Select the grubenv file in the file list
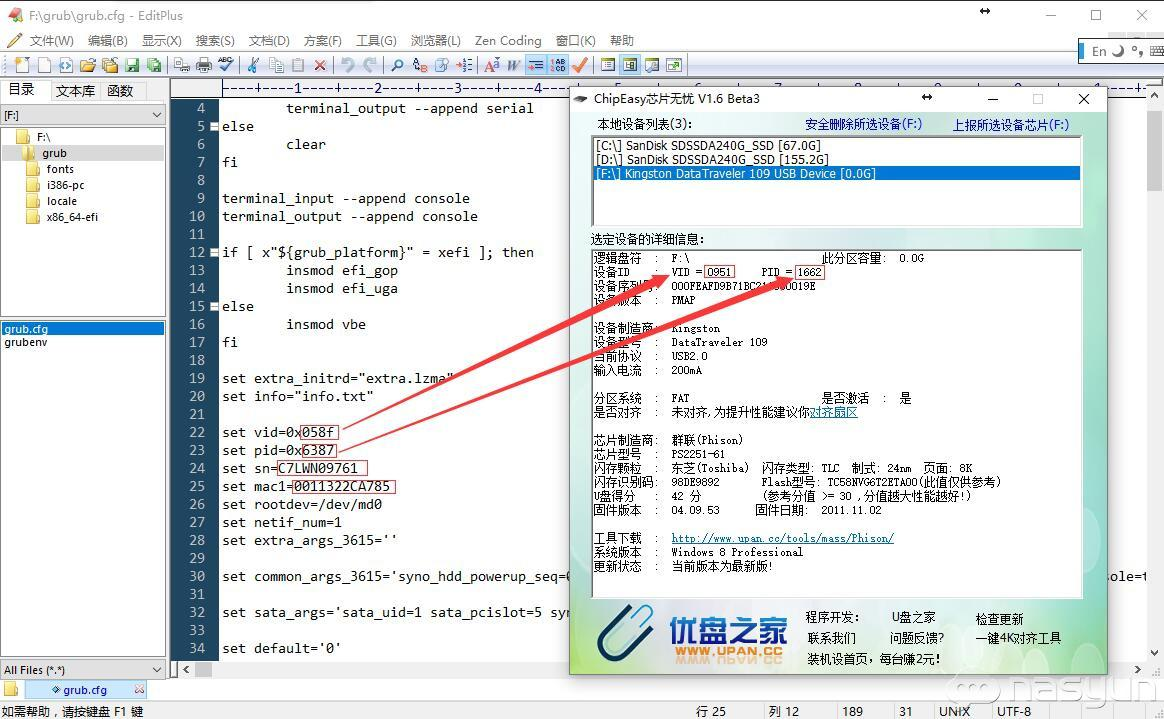The width and height of the screenshot is (1164, 719). tap(26, 342)
